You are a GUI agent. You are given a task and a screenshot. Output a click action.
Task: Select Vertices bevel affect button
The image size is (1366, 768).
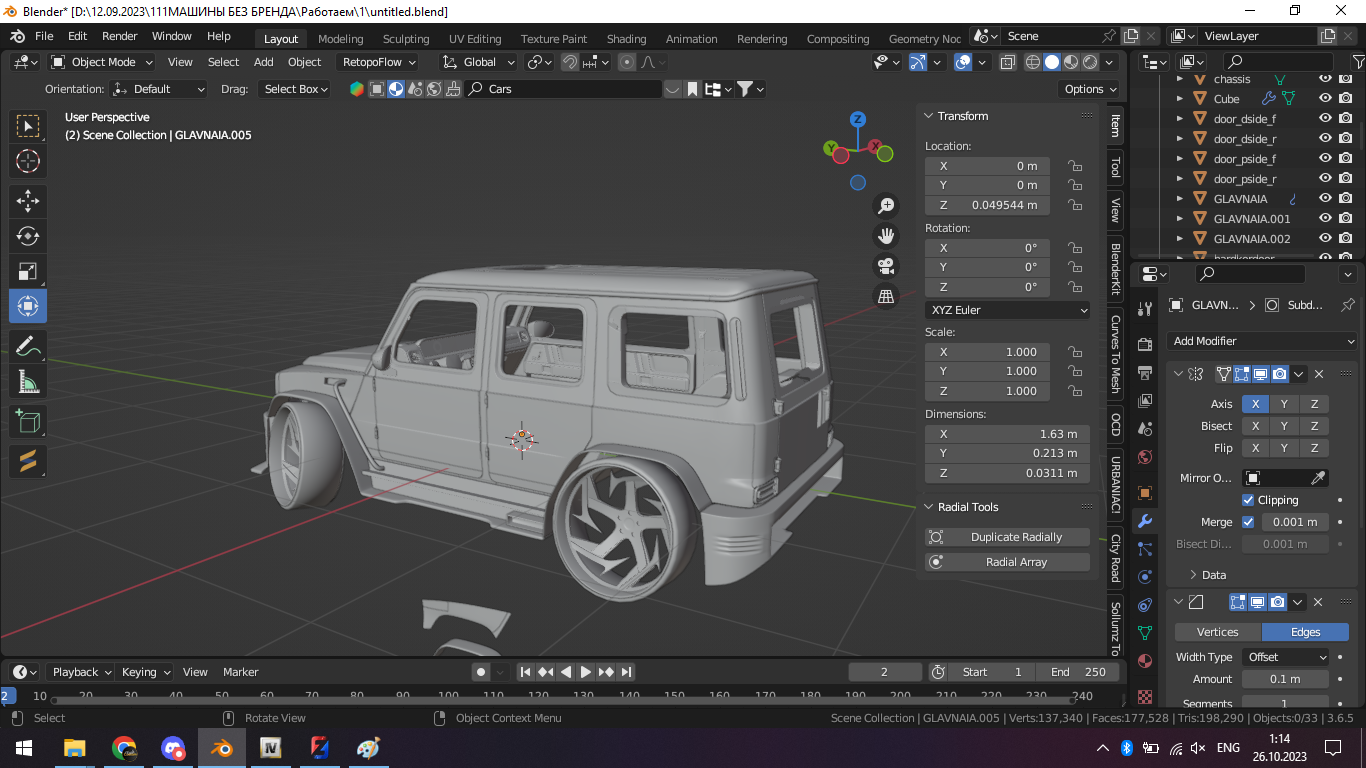(x=1218, y=632)
